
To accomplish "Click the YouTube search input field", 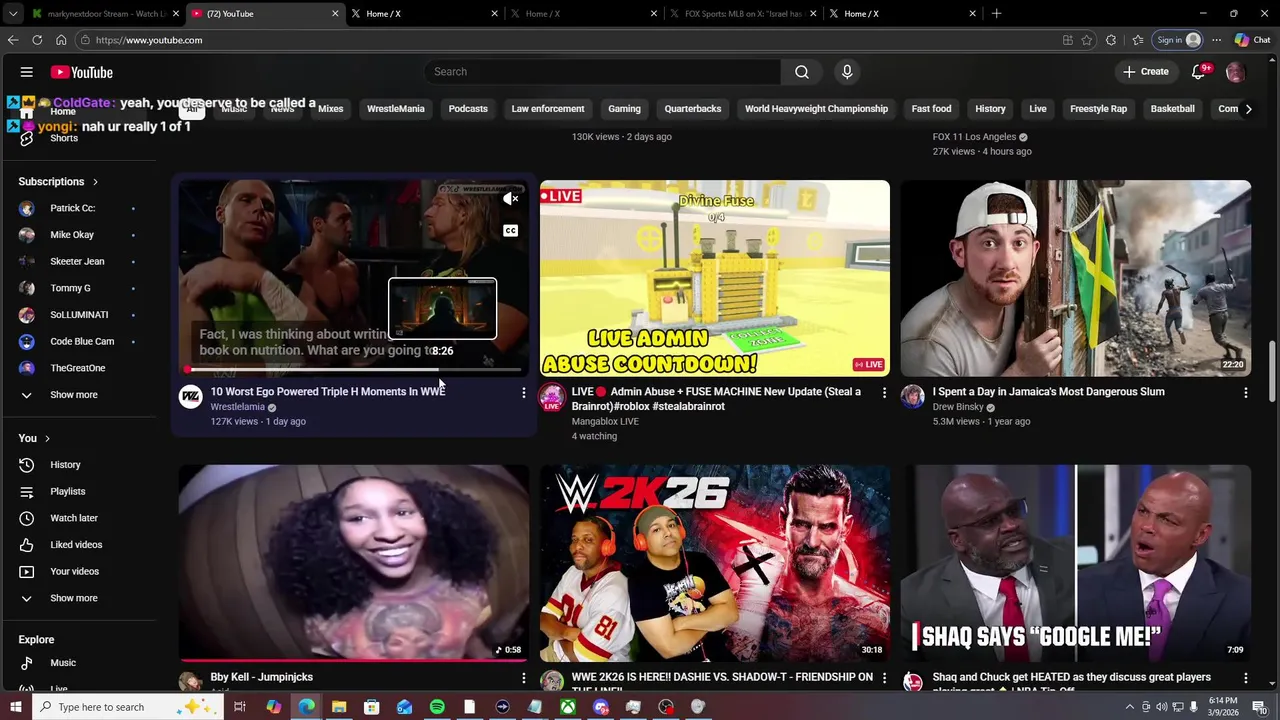I will pos(603,72).
